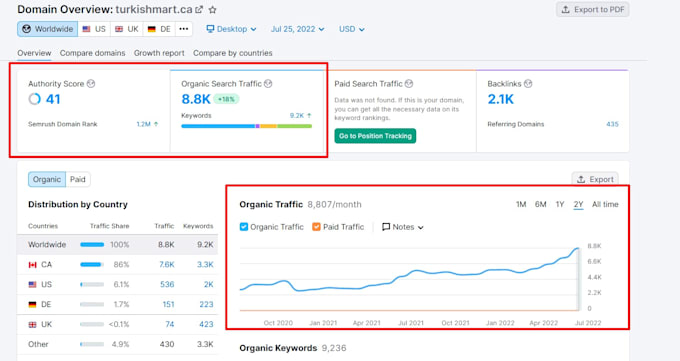Open the Desktop device dropdown
This screenshot has width=680, height=361.
(231, 29)
